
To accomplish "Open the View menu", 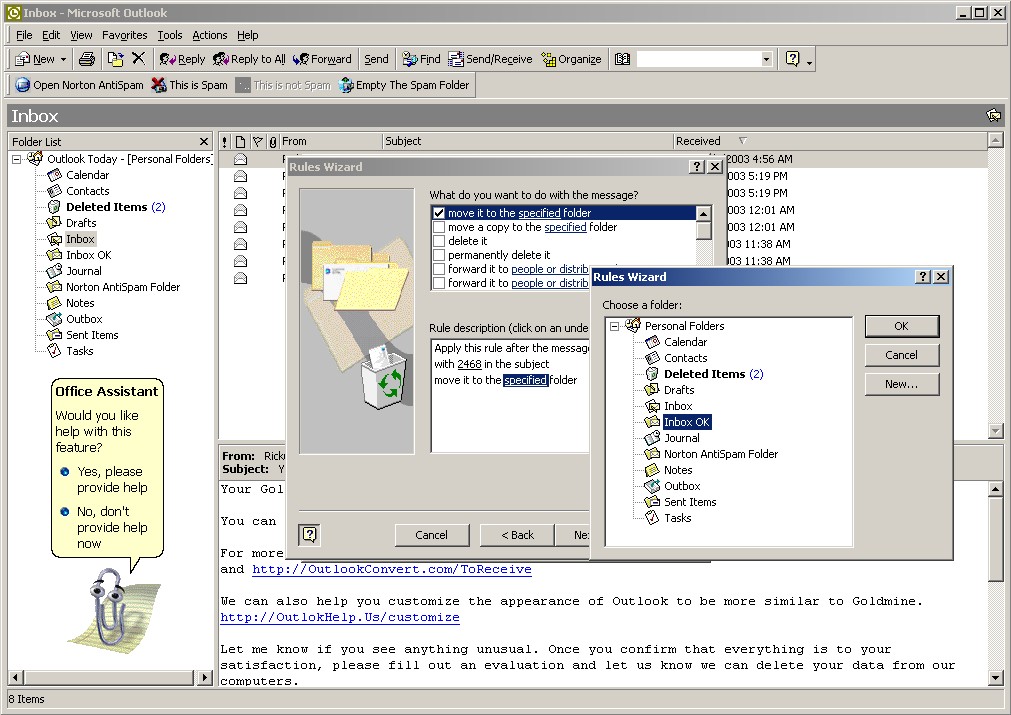I will tap(81, 35).
